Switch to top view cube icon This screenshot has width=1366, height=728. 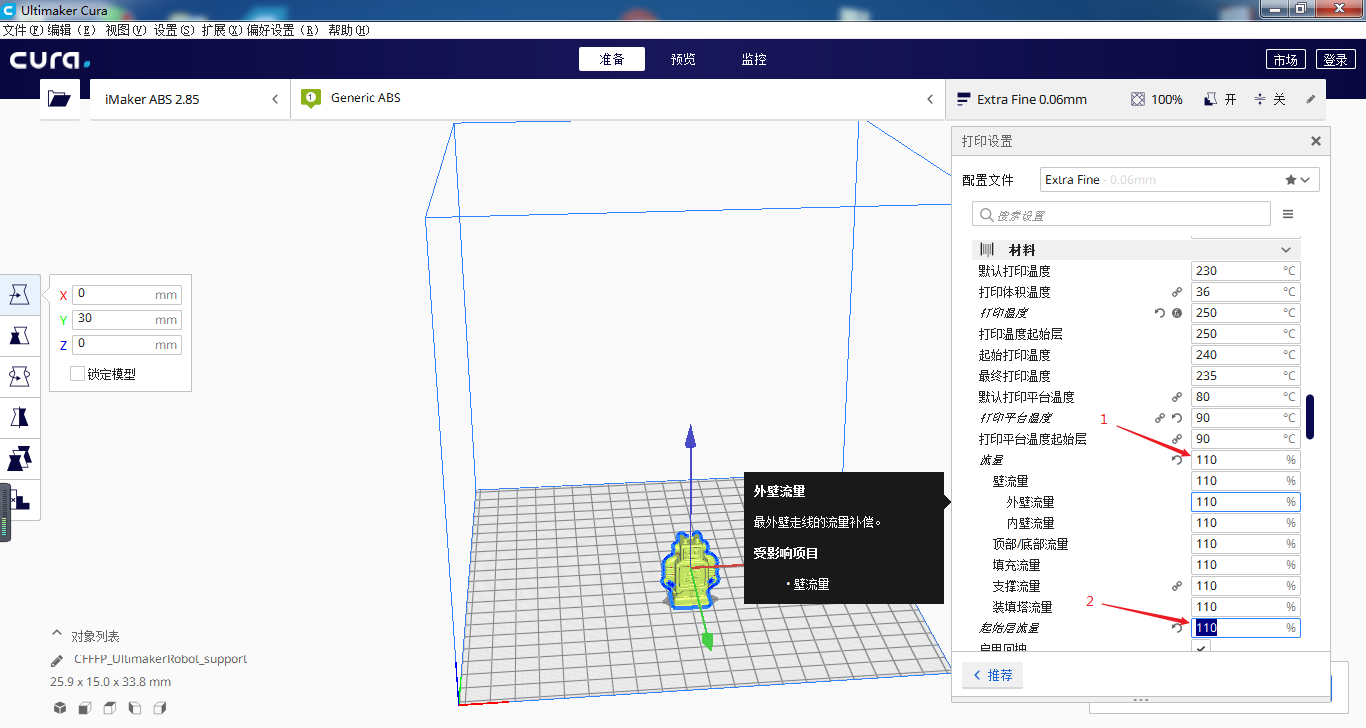click(x=110, y=708)
